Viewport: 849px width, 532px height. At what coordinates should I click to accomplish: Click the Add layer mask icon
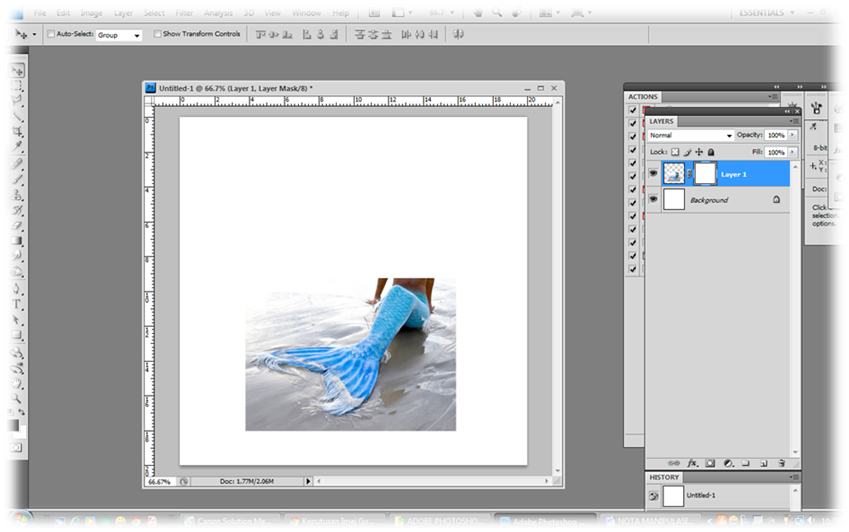tap(710, 463)
